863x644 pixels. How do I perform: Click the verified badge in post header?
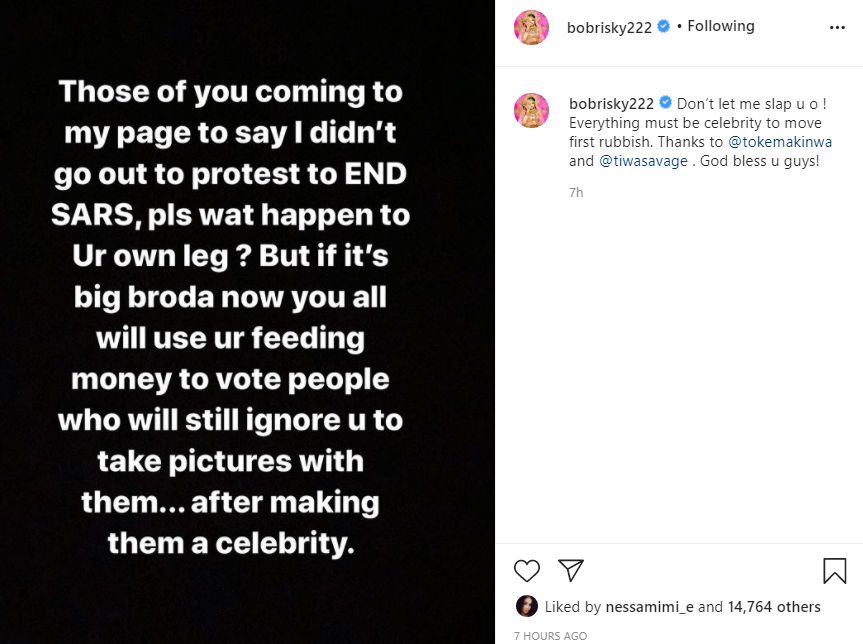pyautogui.click(x=662, y=27)
